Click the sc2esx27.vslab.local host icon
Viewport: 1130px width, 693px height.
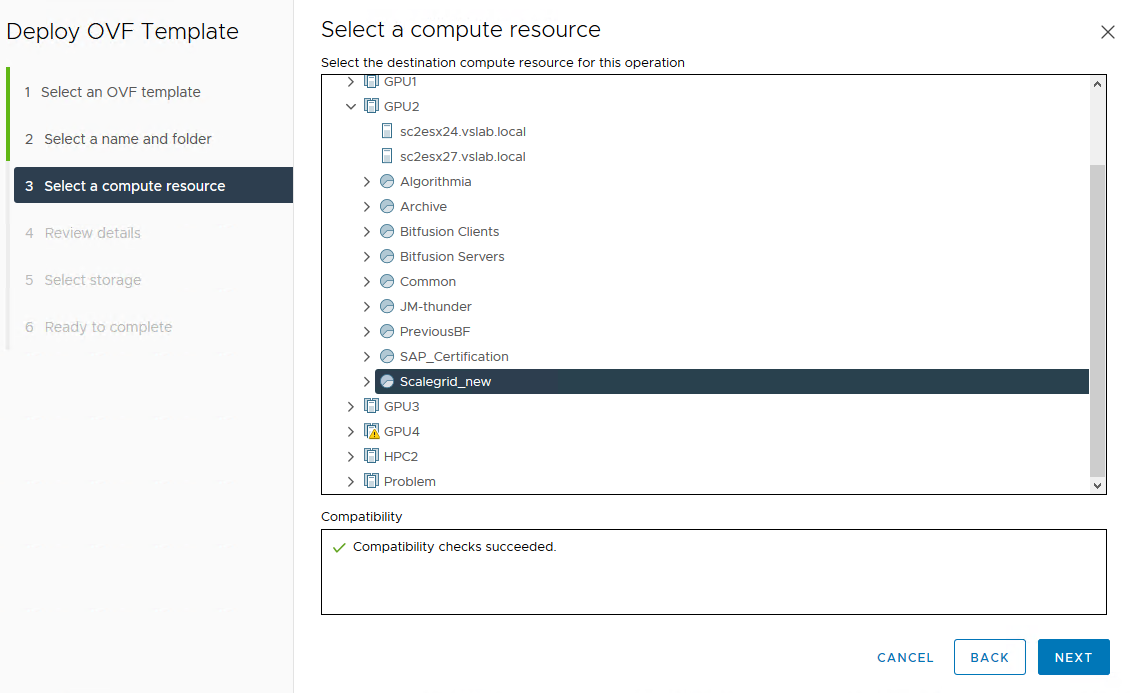tap(387, 156)
